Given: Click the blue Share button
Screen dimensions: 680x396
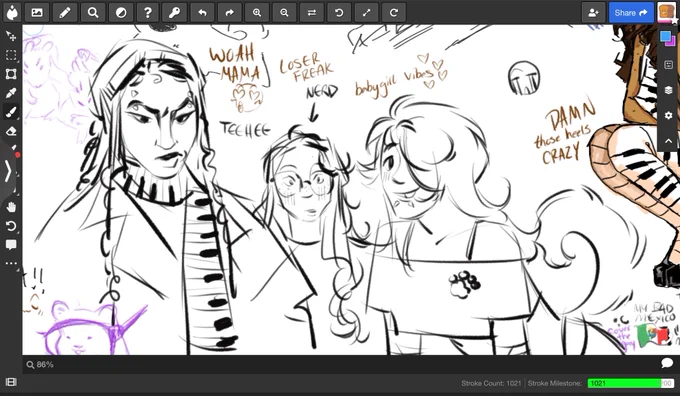Looking at the screenshot, I should 631,13.
